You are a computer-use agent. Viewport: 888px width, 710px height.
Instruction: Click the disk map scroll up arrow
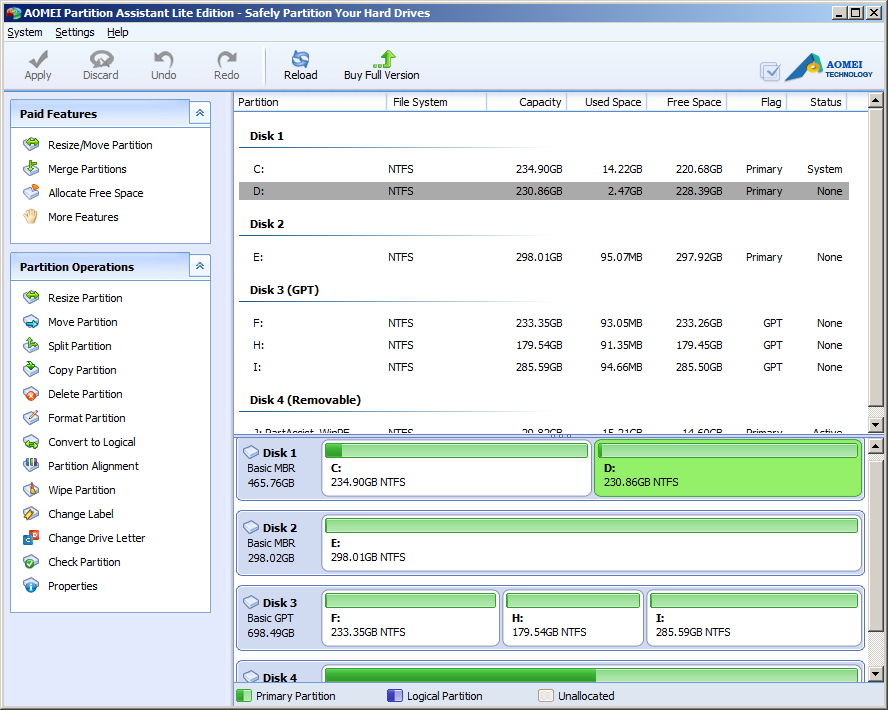pyautogui.click(x=876, y=446)
